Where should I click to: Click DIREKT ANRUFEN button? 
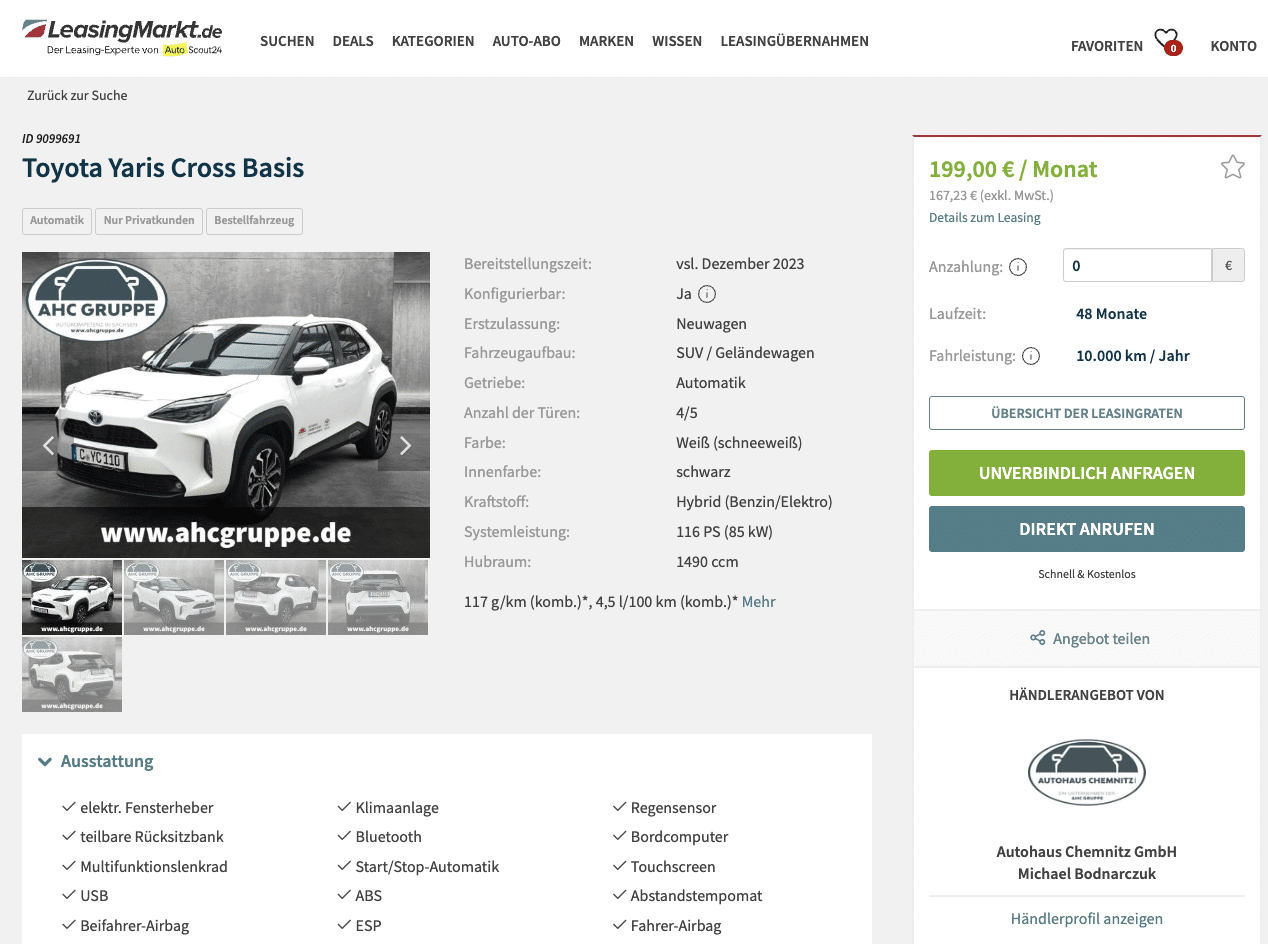point(1087,529)
